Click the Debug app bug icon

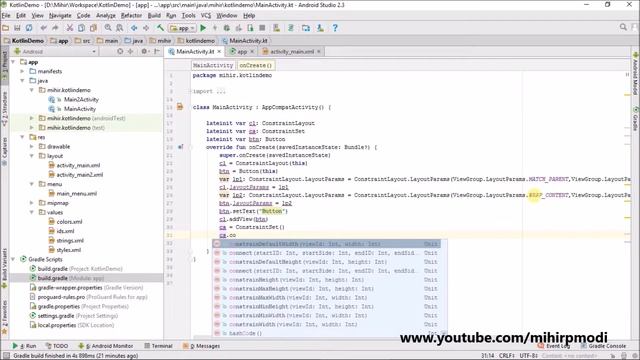pos(227,28)
